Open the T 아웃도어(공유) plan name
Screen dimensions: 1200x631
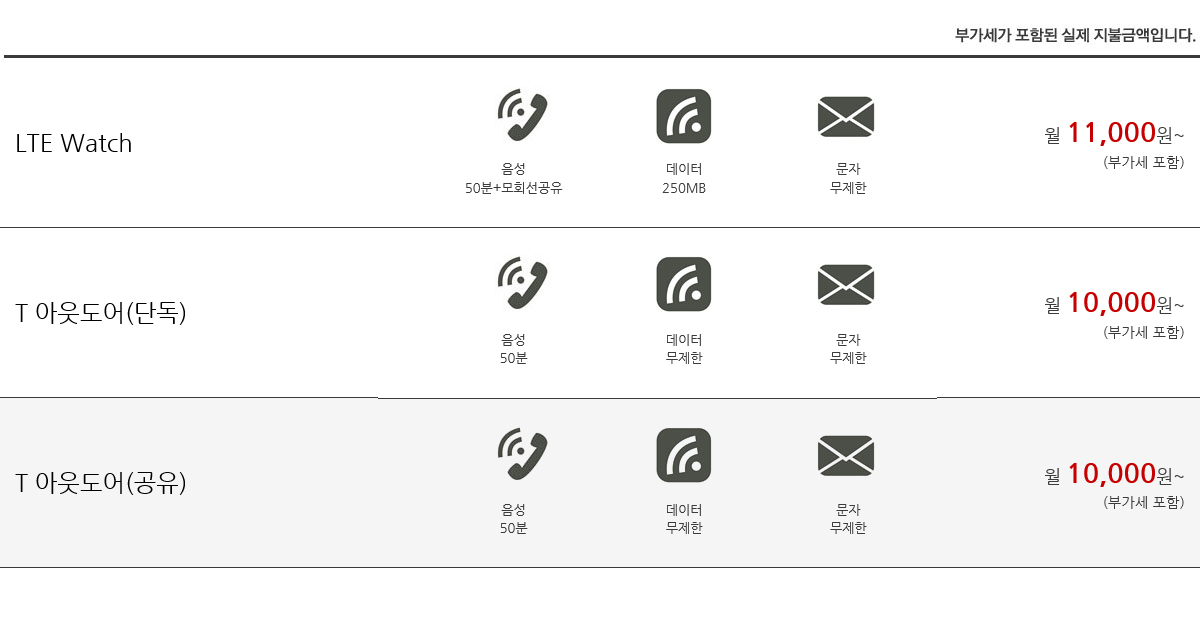click(101, 483)
